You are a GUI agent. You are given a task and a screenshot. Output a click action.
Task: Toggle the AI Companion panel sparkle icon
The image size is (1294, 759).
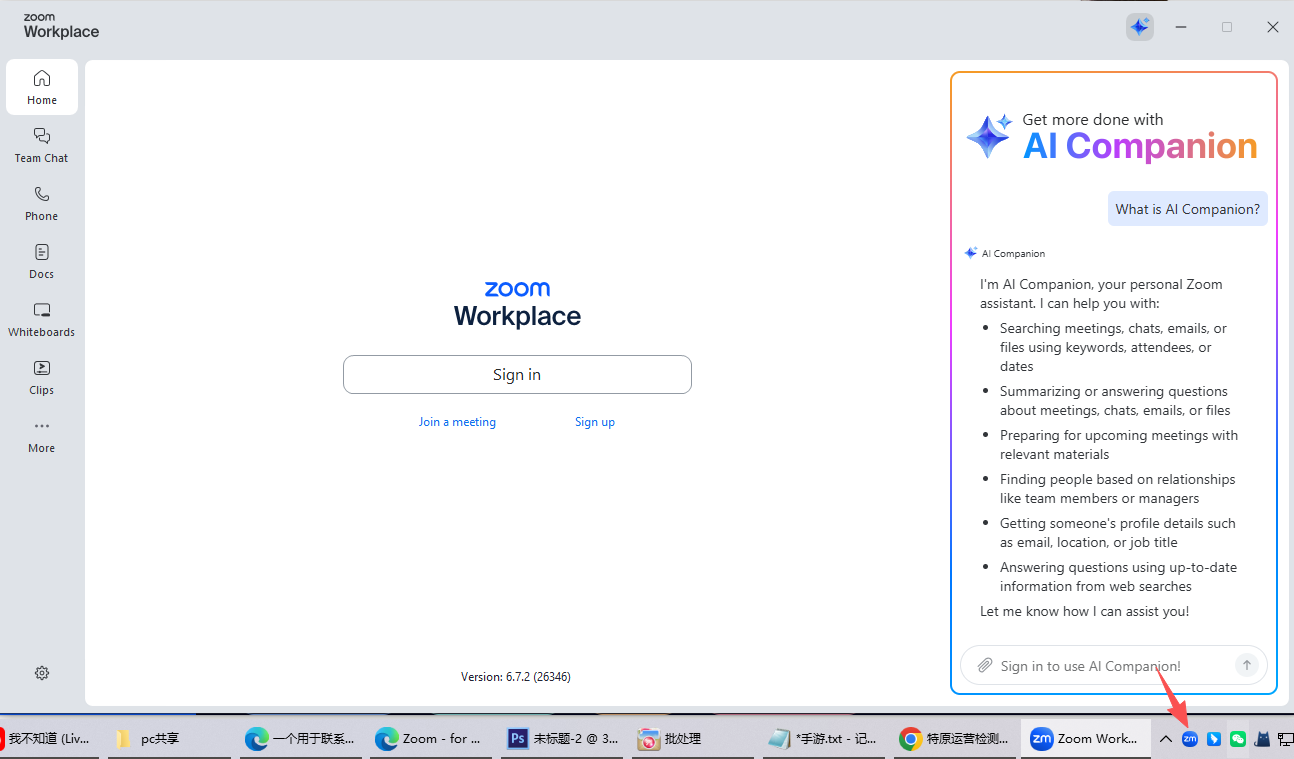1140,27
